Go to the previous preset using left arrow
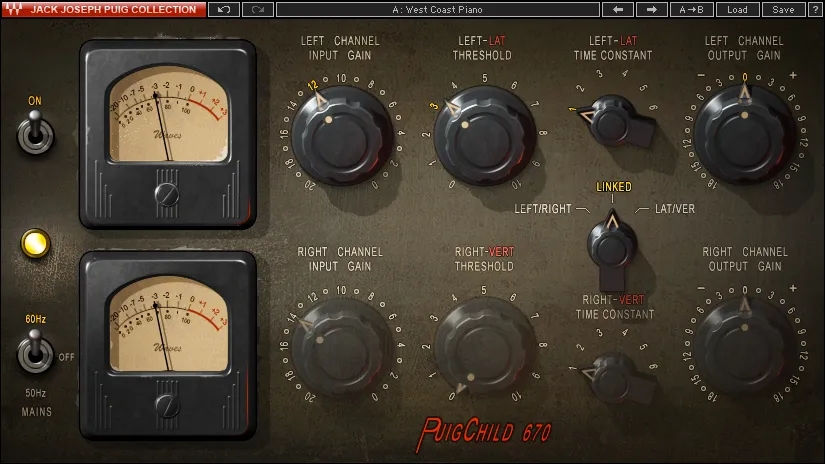This screenshot has width=825, height=464. point(617,9)
